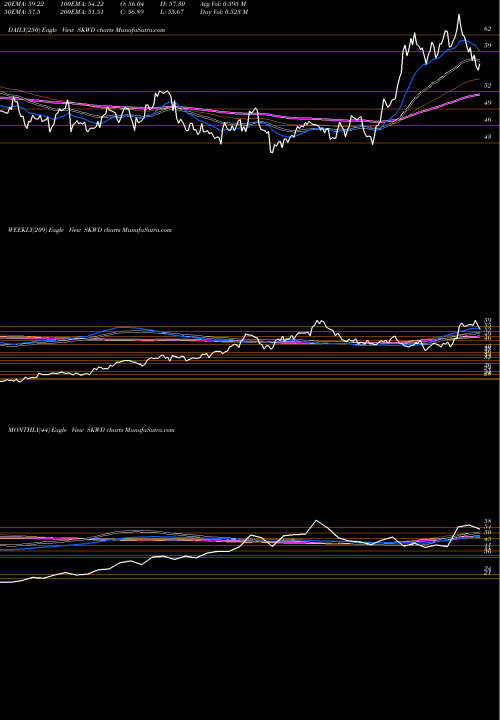Click the peak of the daily price line
The image size is (500, 720).
(x=459, y=15)
